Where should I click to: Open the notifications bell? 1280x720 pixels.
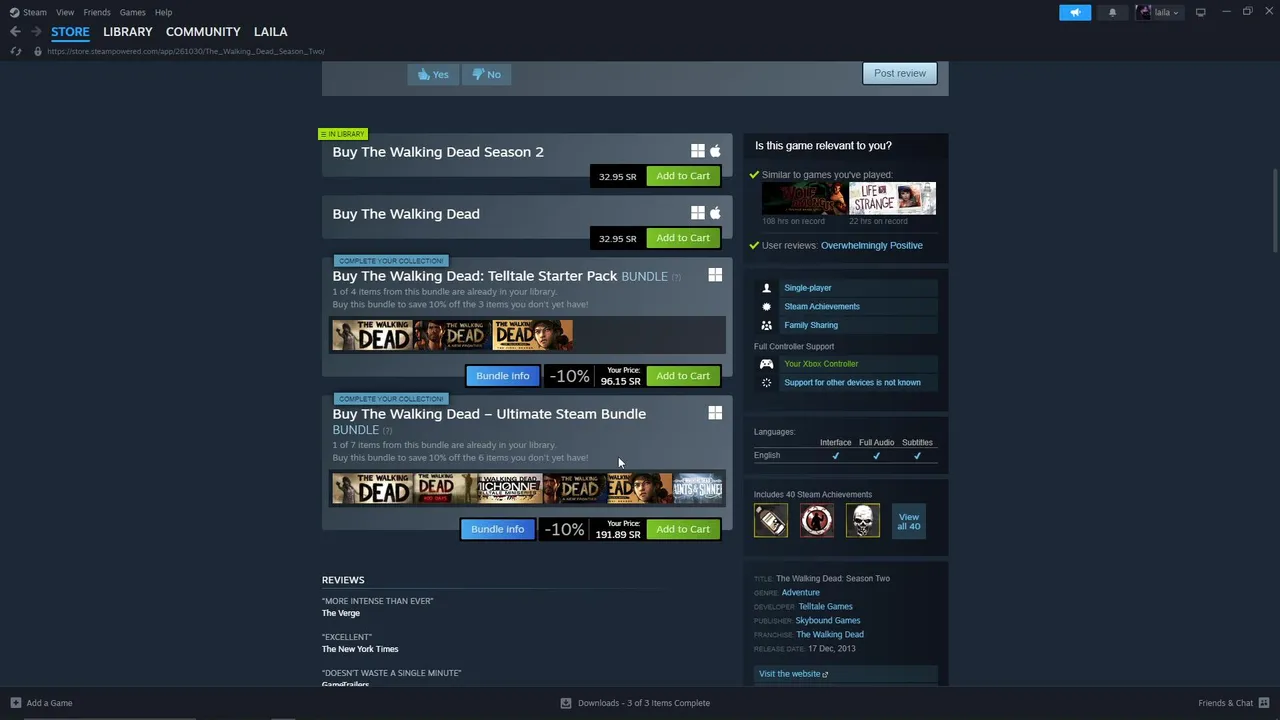click(x=1112, y=12)
